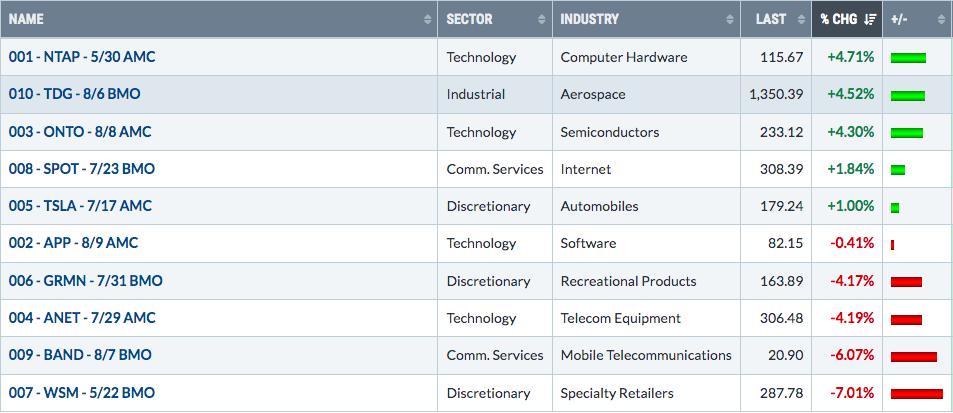This screenshot has width=953, height=413.
Task: Click the +/- column sort arrows icon
Action: (941, 19)
